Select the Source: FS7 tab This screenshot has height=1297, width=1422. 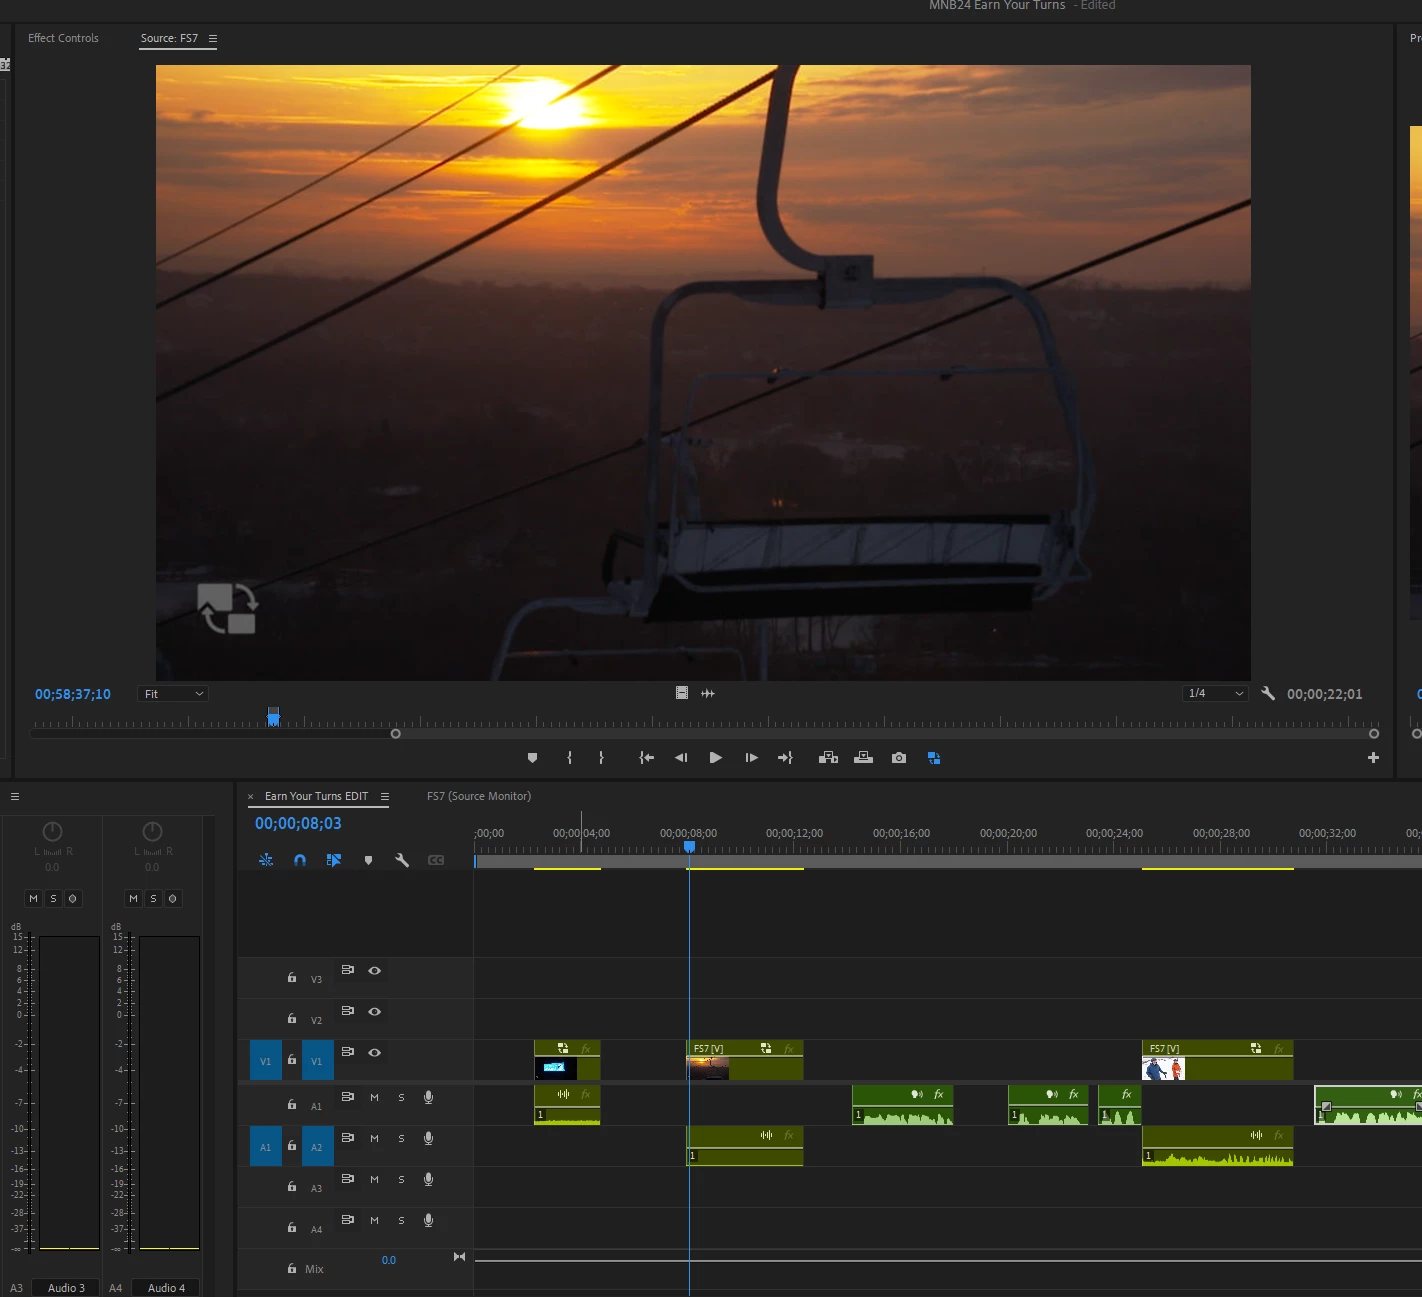pos(169,38)
